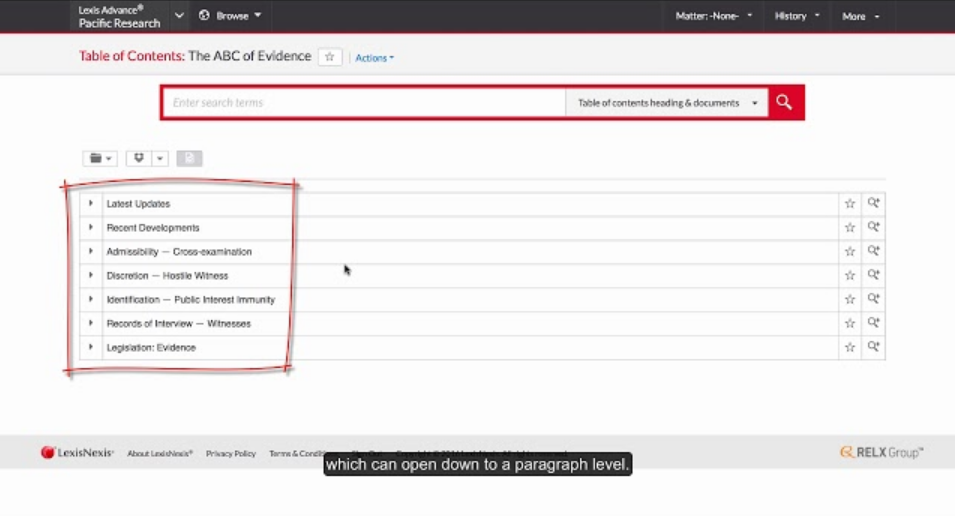Viewport: 955px width, 516px height.
Task: Click the Enter search terms field
Action: click(365, 102)
